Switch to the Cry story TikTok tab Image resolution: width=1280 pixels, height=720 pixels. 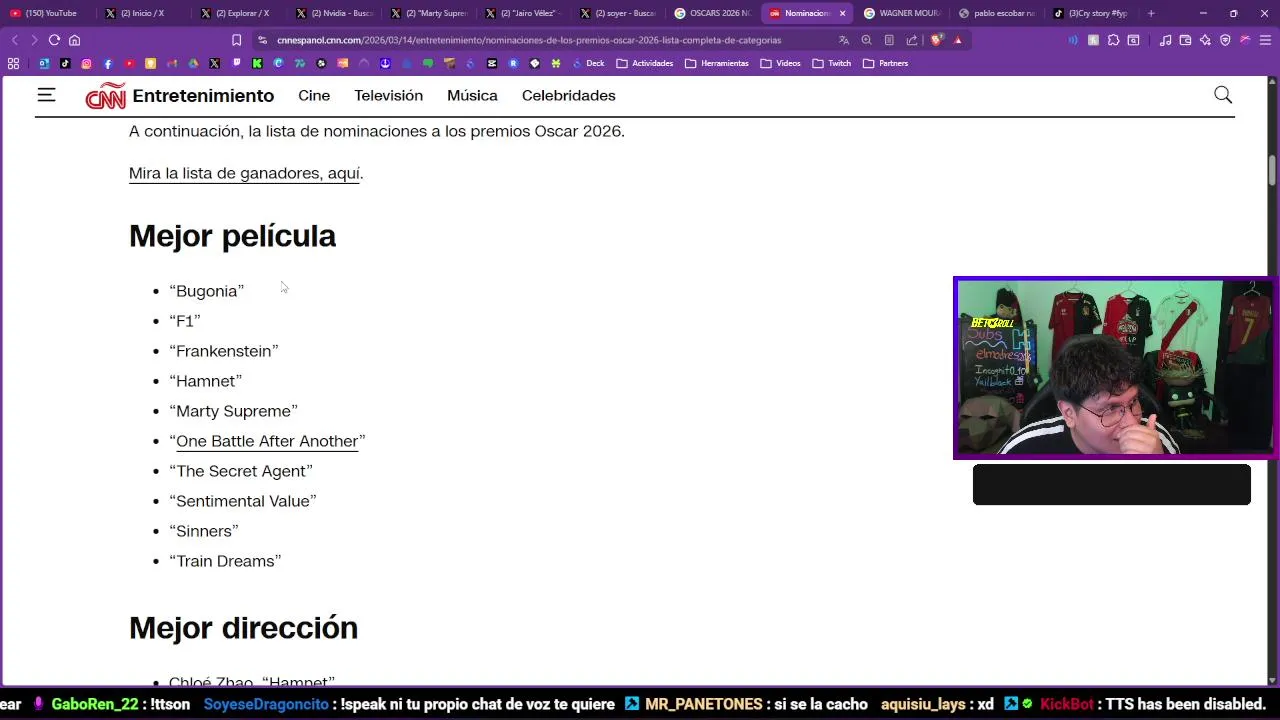tap(1090, 13)
